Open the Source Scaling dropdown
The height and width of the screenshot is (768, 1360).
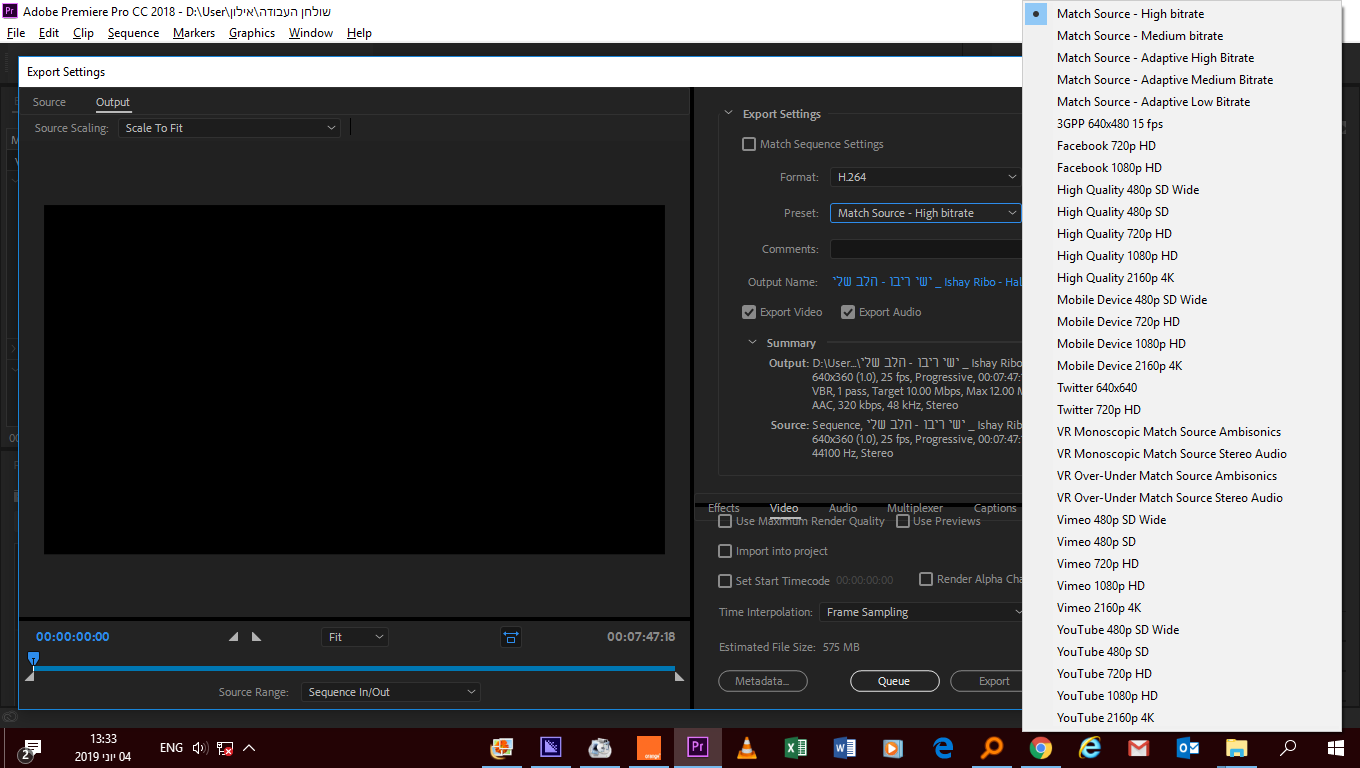(229, 128)
